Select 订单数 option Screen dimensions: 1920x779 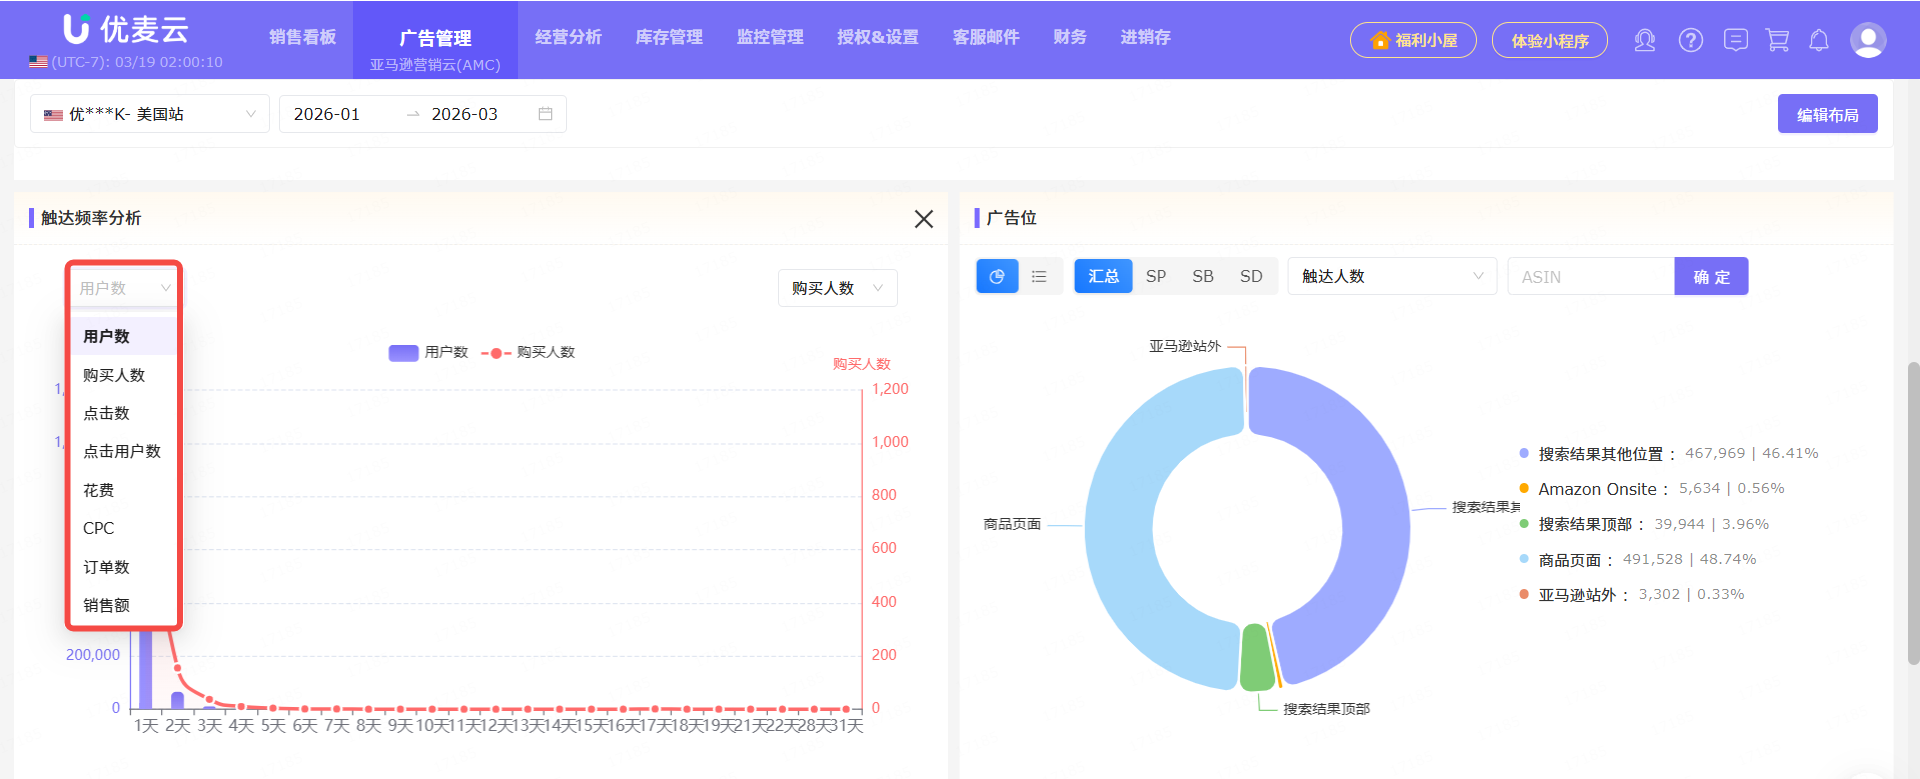pyautogui.click(x=124, y=567)
